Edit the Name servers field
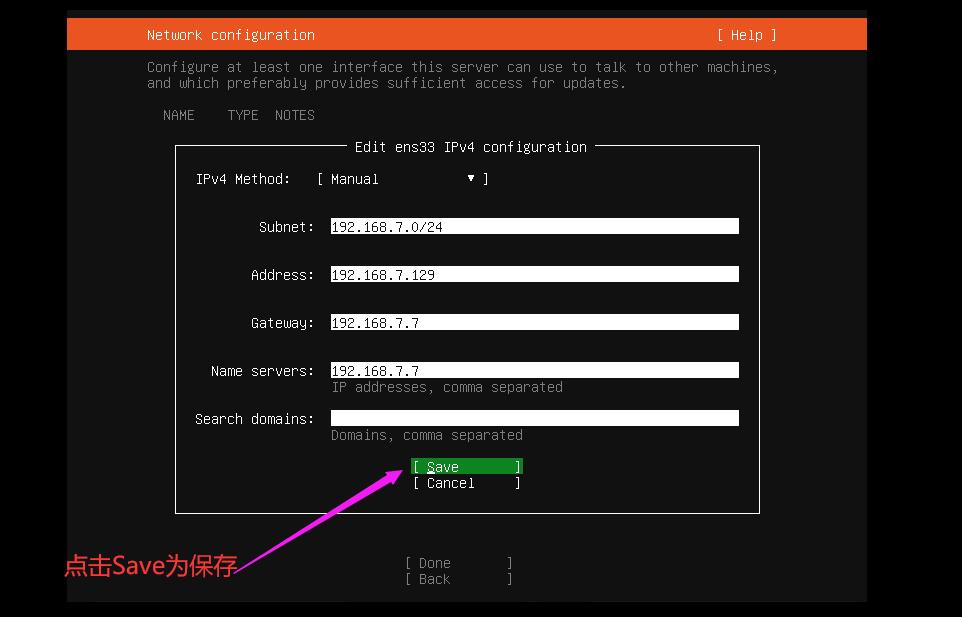The height and width of the screenshot is (617, 962). click(x=534, y=371)
